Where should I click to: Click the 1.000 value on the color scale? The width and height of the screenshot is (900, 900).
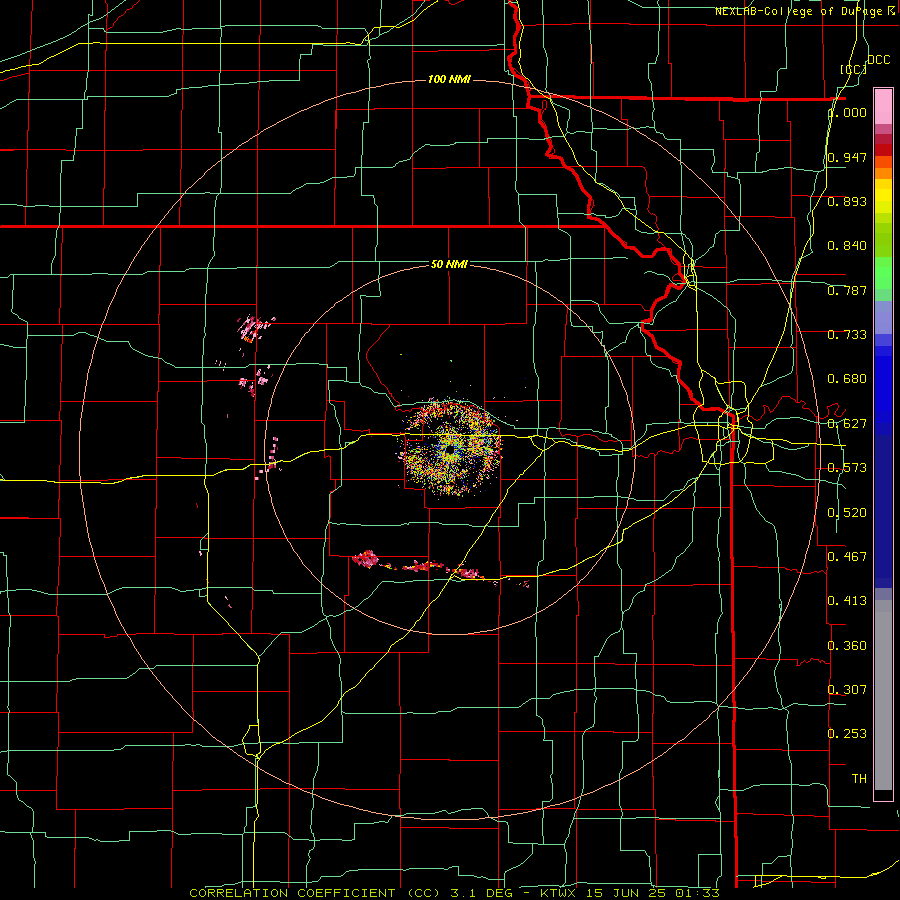click(847, 112)
